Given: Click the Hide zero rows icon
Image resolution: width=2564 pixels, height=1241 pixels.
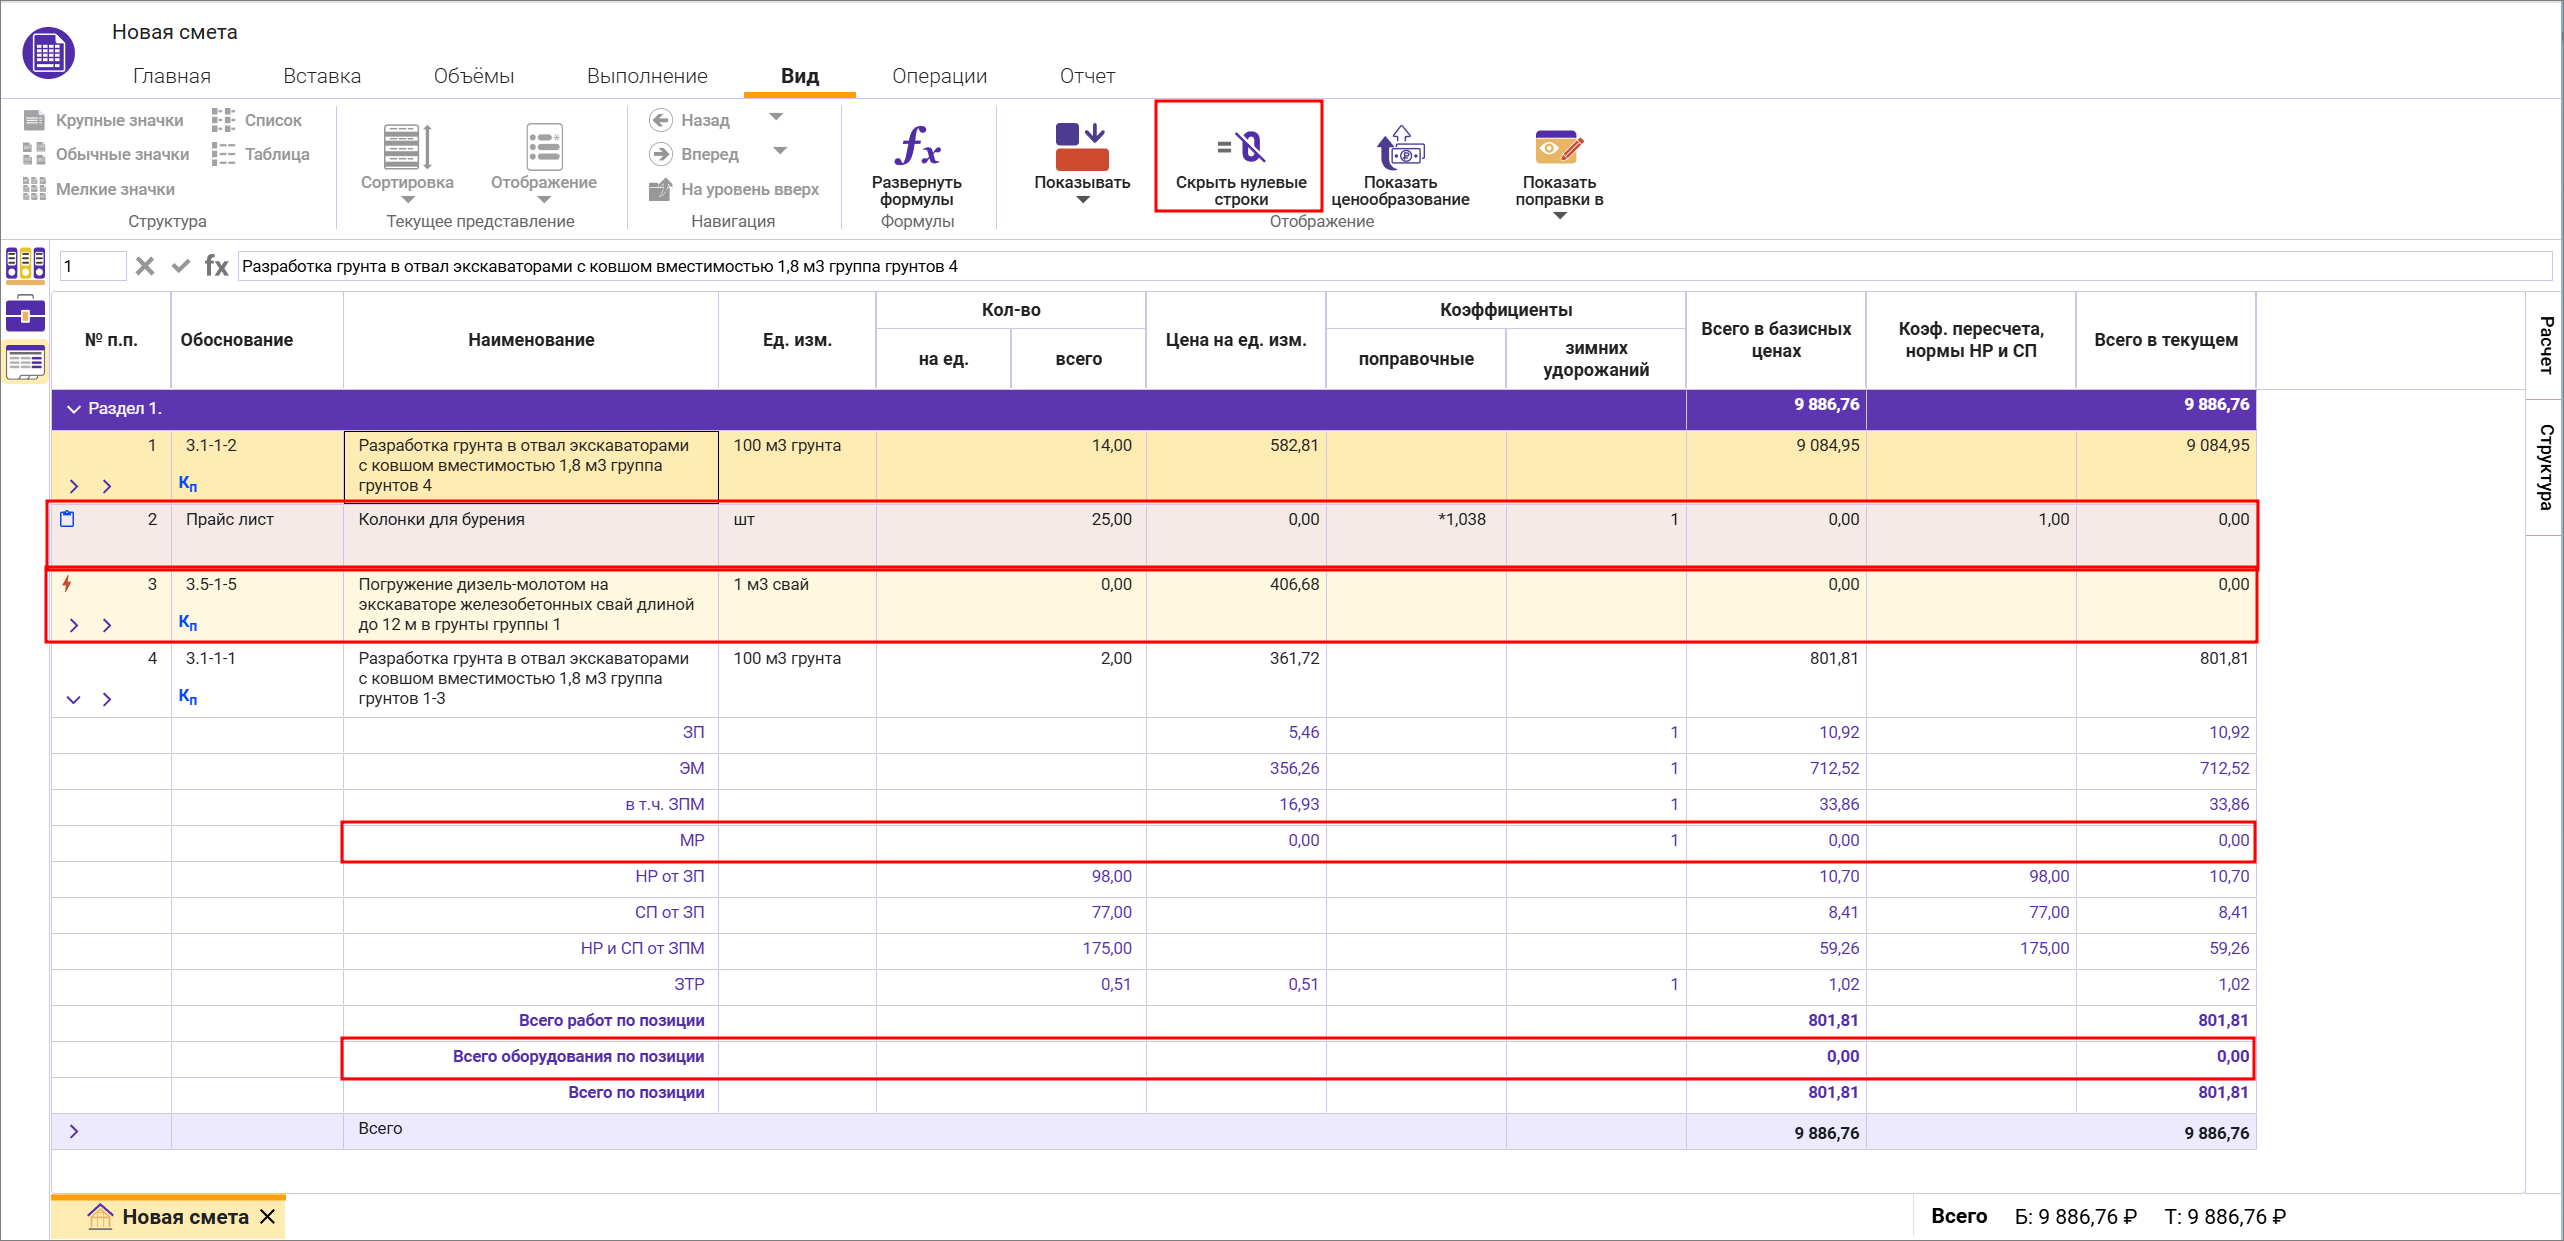Looking at the screenshot, I should pos(1240,148).
